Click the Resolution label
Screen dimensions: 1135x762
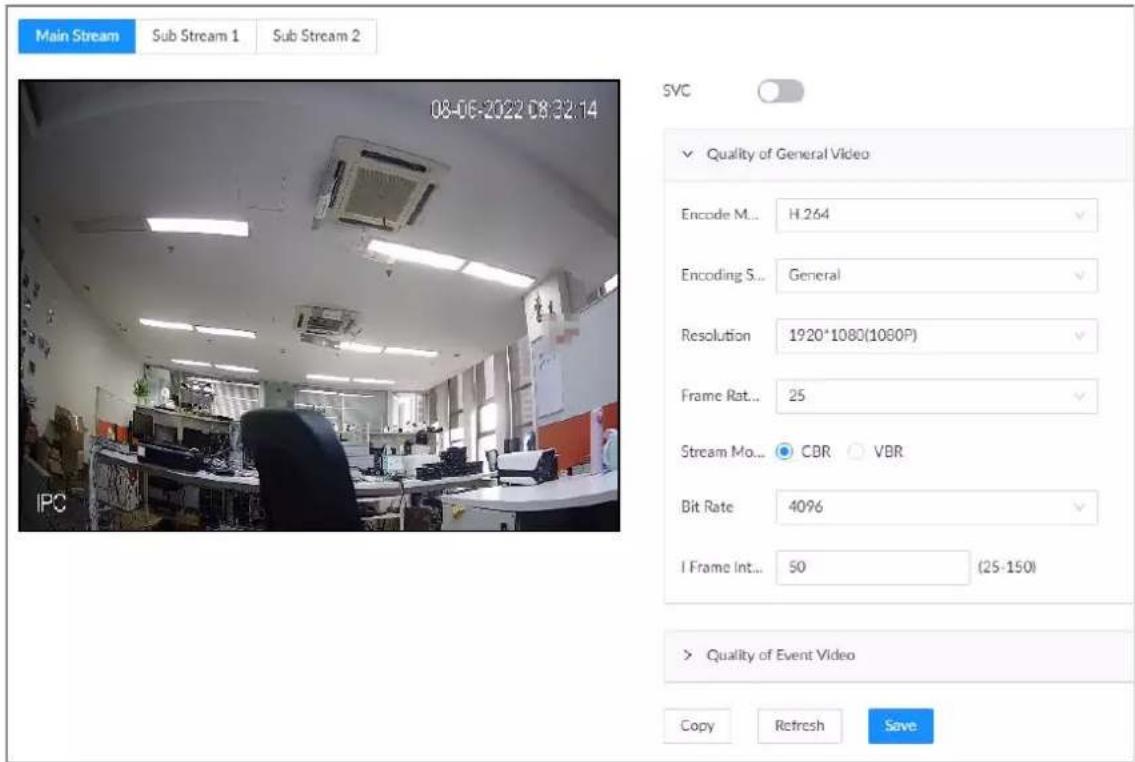(715, 336)
